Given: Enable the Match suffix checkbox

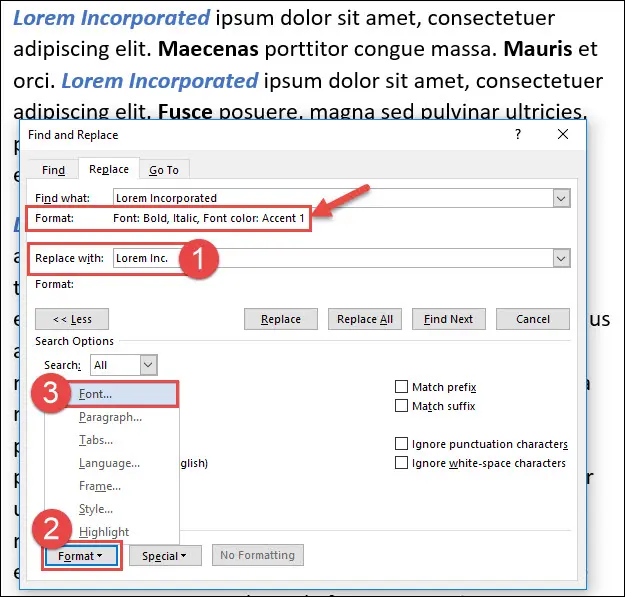Looking at the screenshot, I should [x=401, y=406].
